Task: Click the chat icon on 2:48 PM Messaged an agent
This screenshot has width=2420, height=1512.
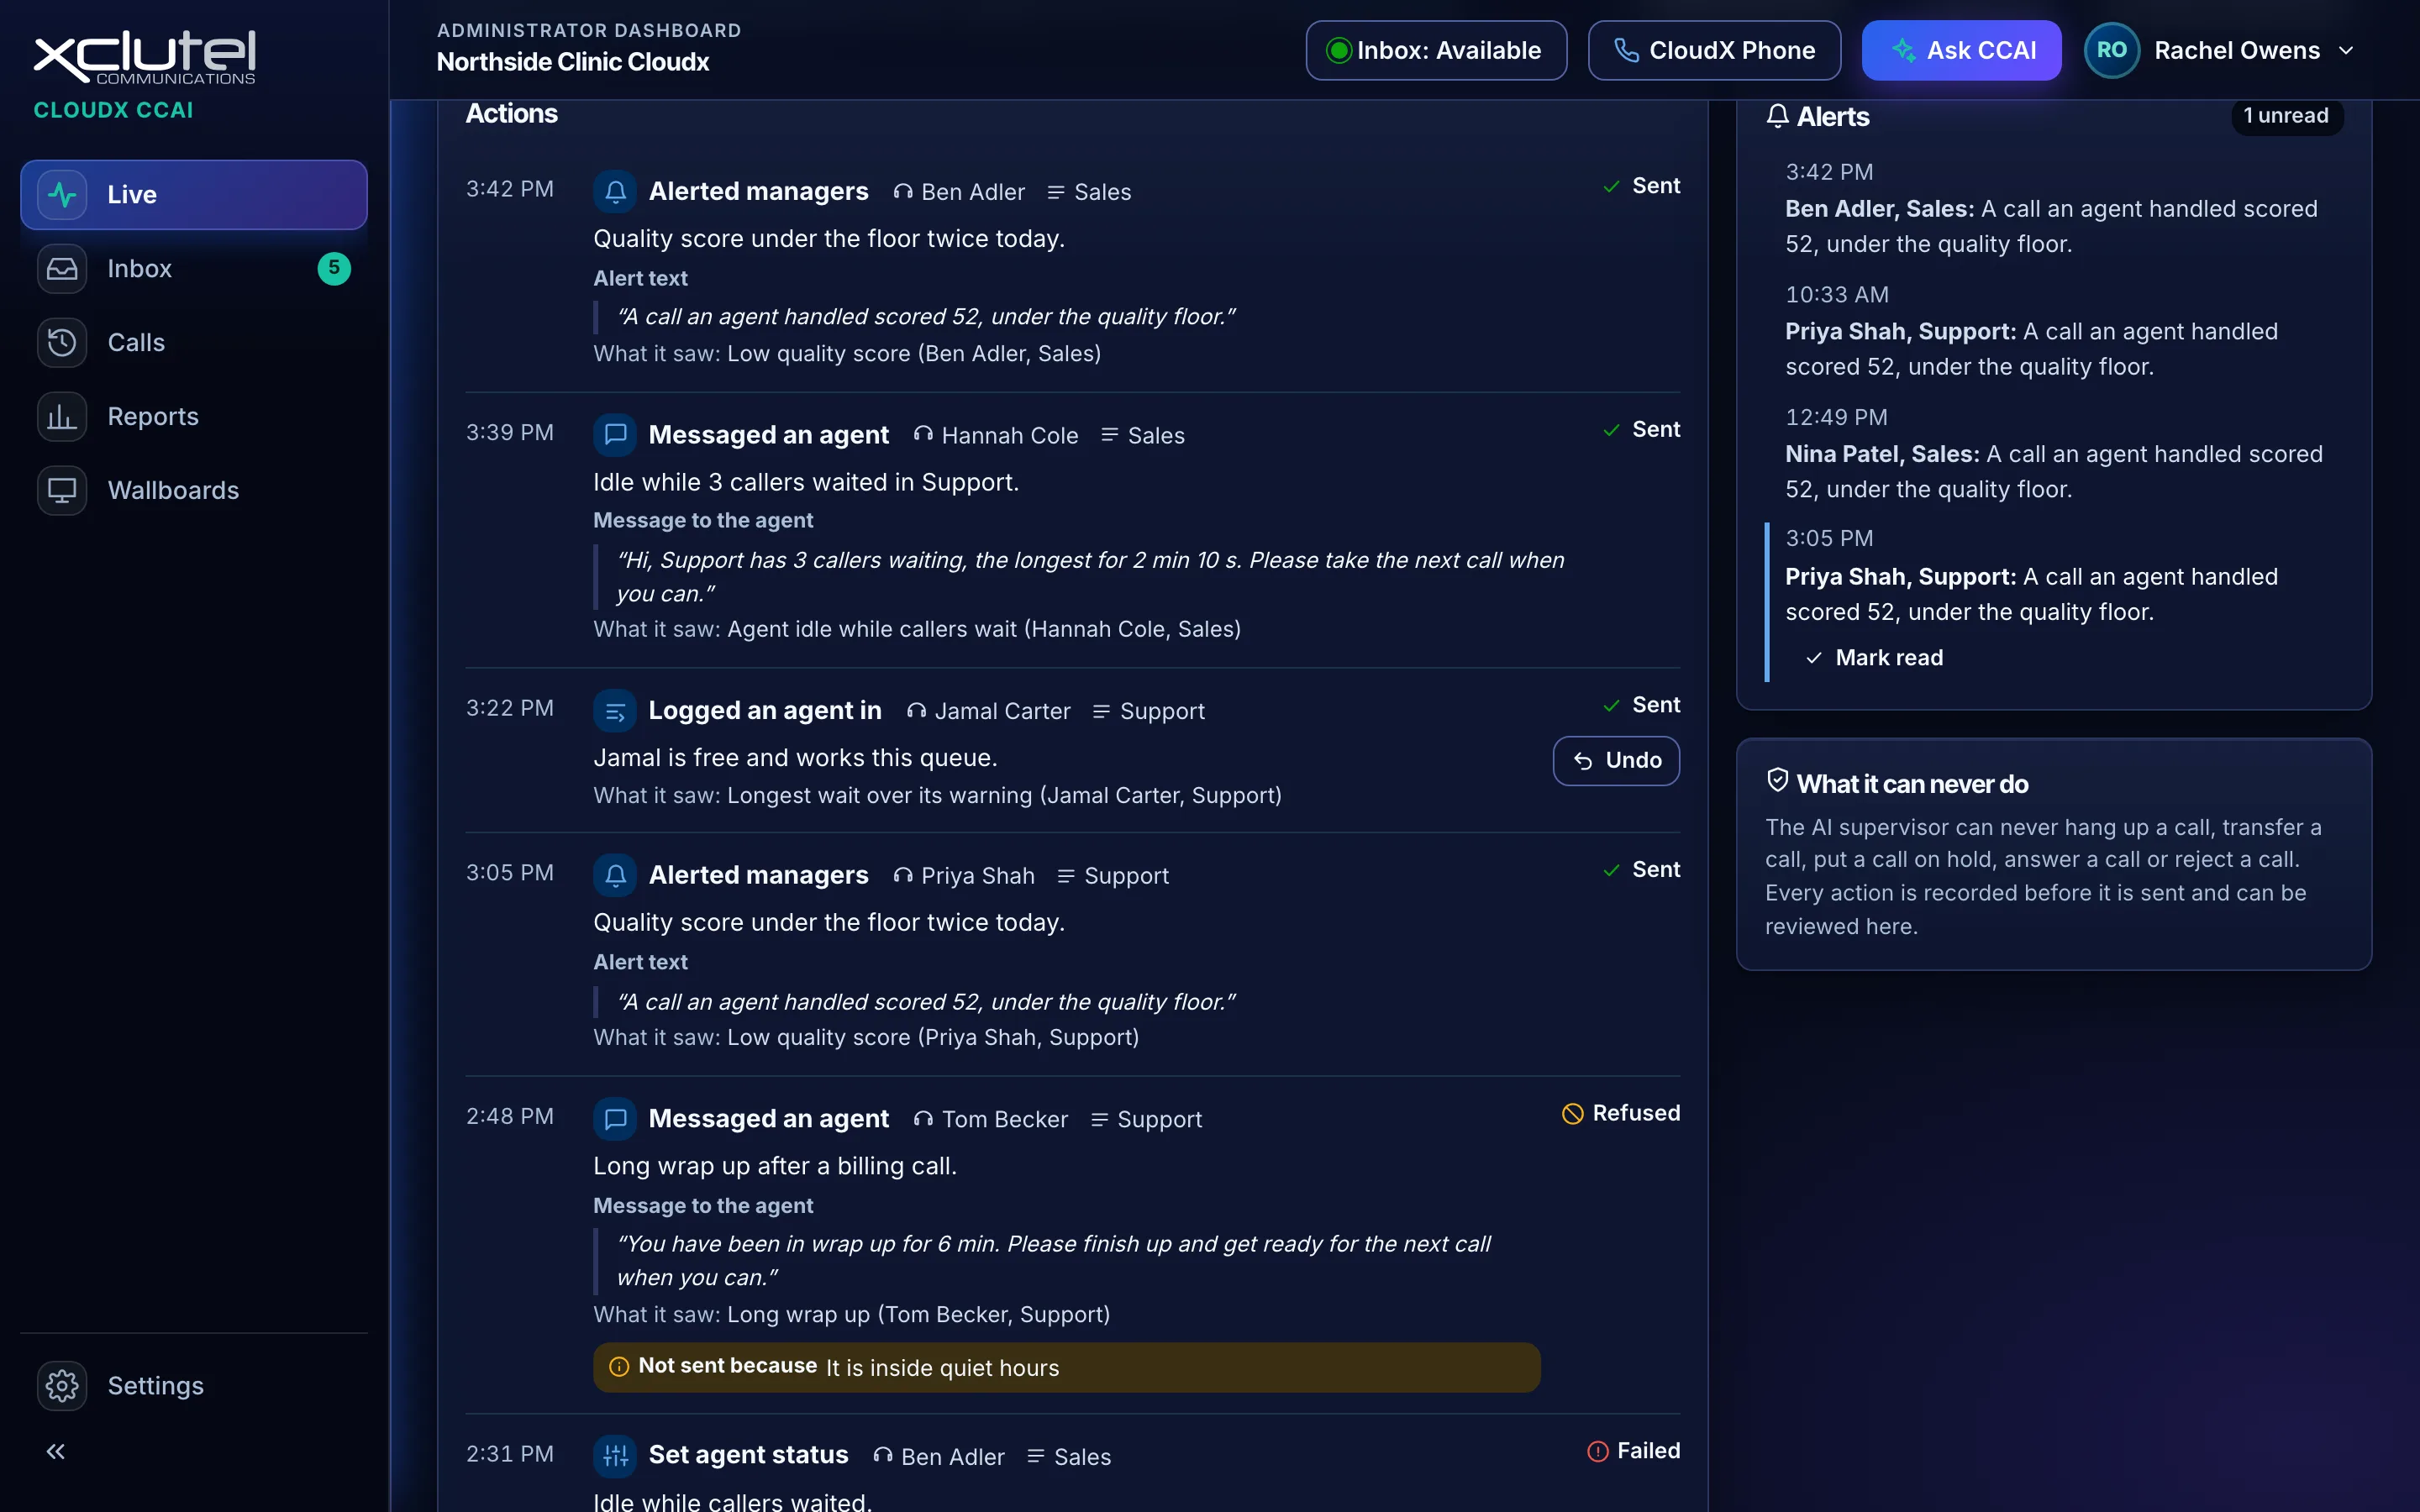Action: tap(615, 1118)
